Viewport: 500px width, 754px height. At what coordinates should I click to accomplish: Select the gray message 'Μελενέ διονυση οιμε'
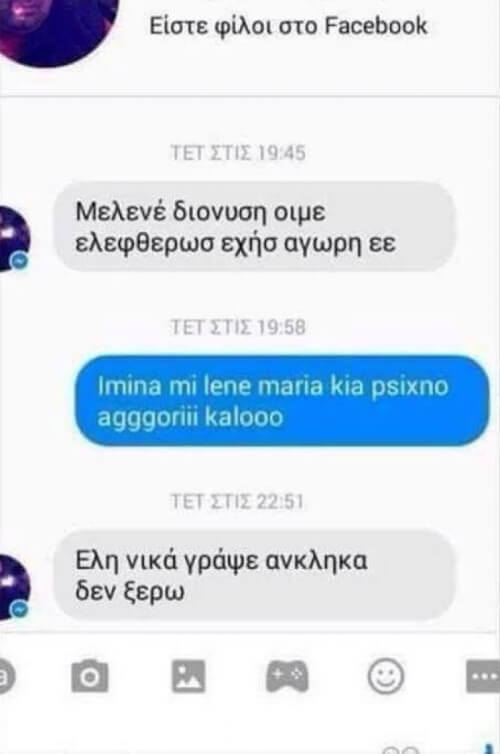[254, 227]
